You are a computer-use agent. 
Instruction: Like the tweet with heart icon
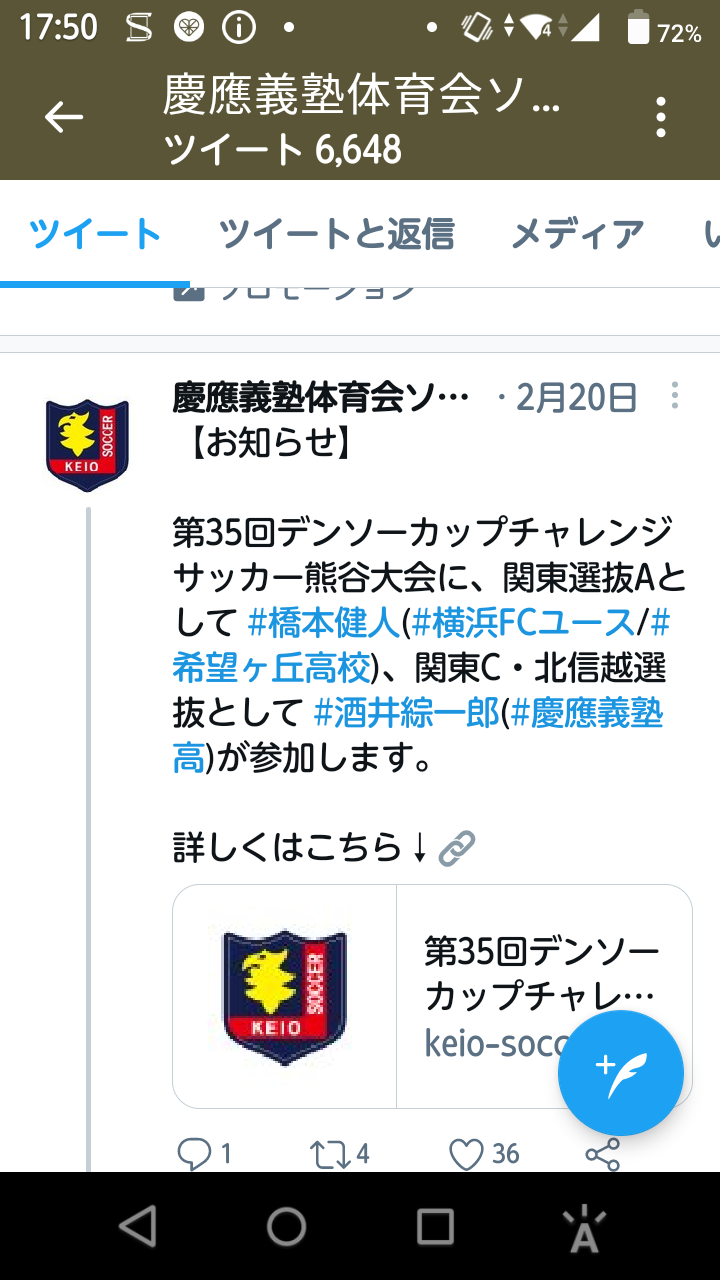tap(466, 1154)
